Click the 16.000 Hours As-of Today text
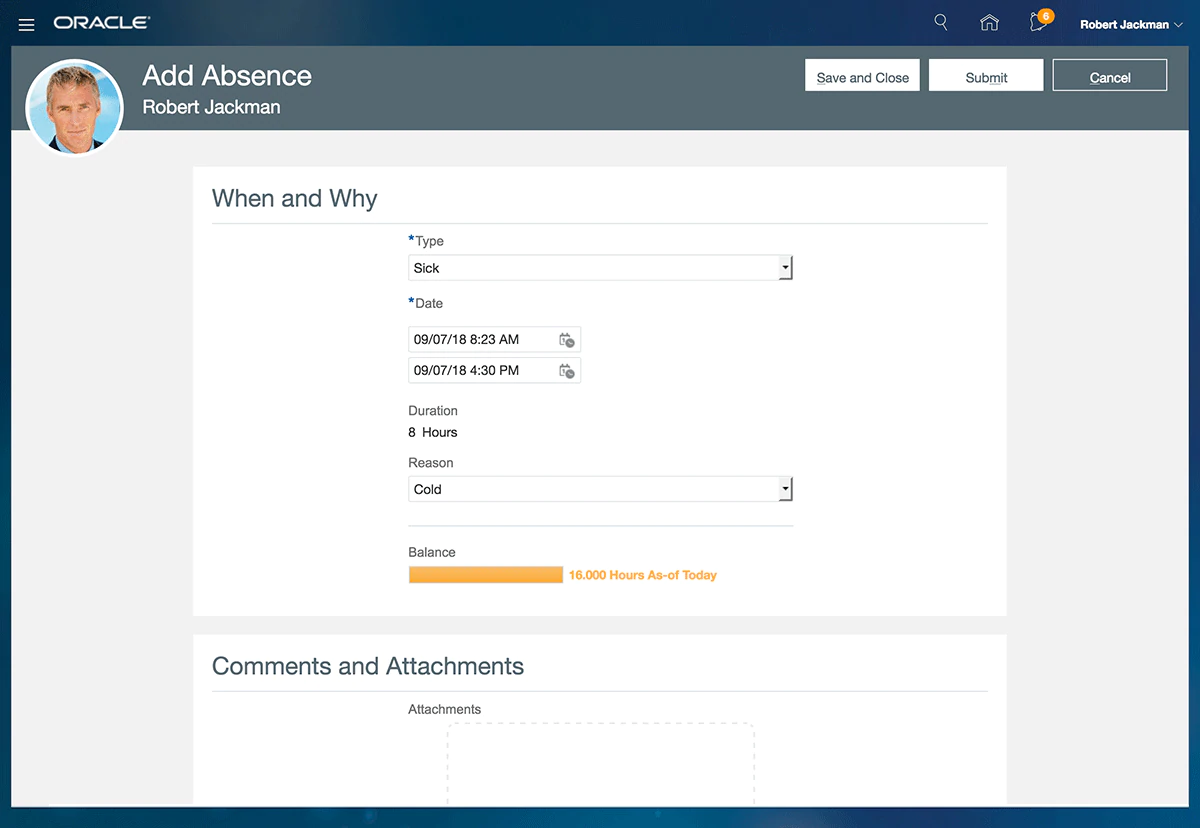This screenshot has height=828, width=1200. click(x=642, y=575)
